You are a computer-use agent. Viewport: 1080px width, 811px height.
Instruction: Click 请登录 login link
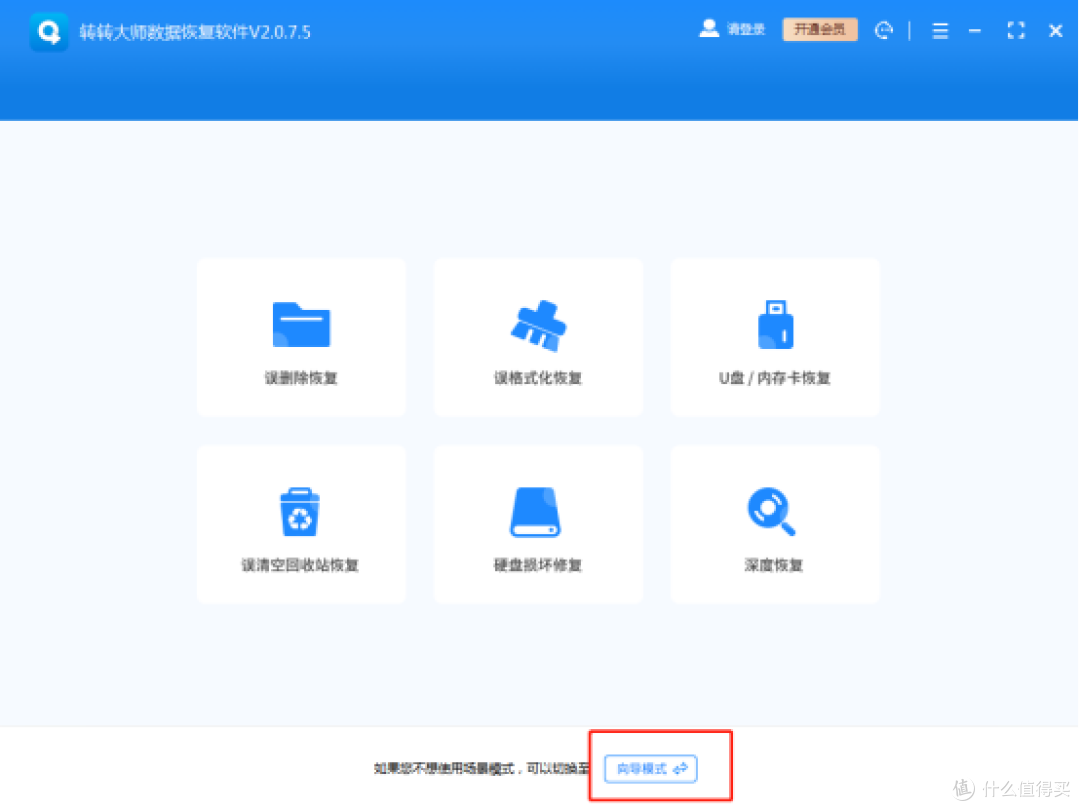(x=746, y=30)
